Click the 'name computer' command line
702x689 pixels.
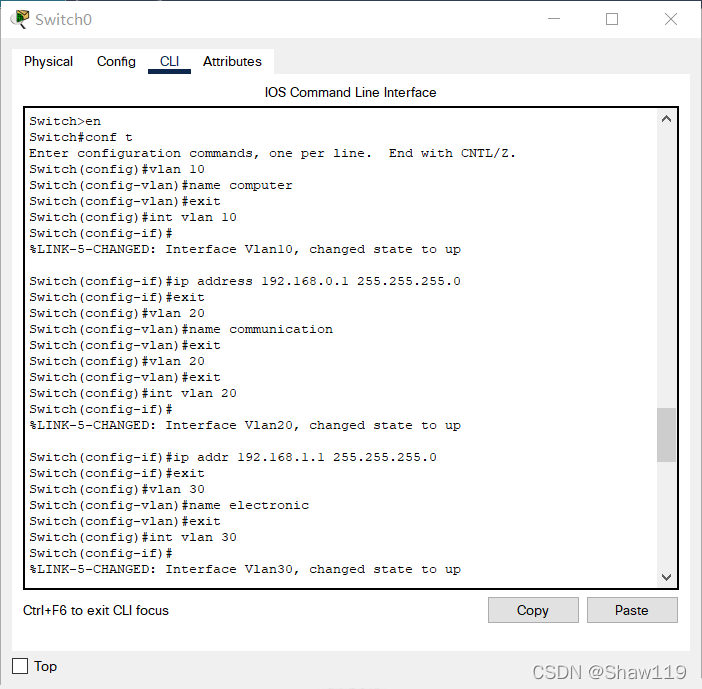pos(161,185)
